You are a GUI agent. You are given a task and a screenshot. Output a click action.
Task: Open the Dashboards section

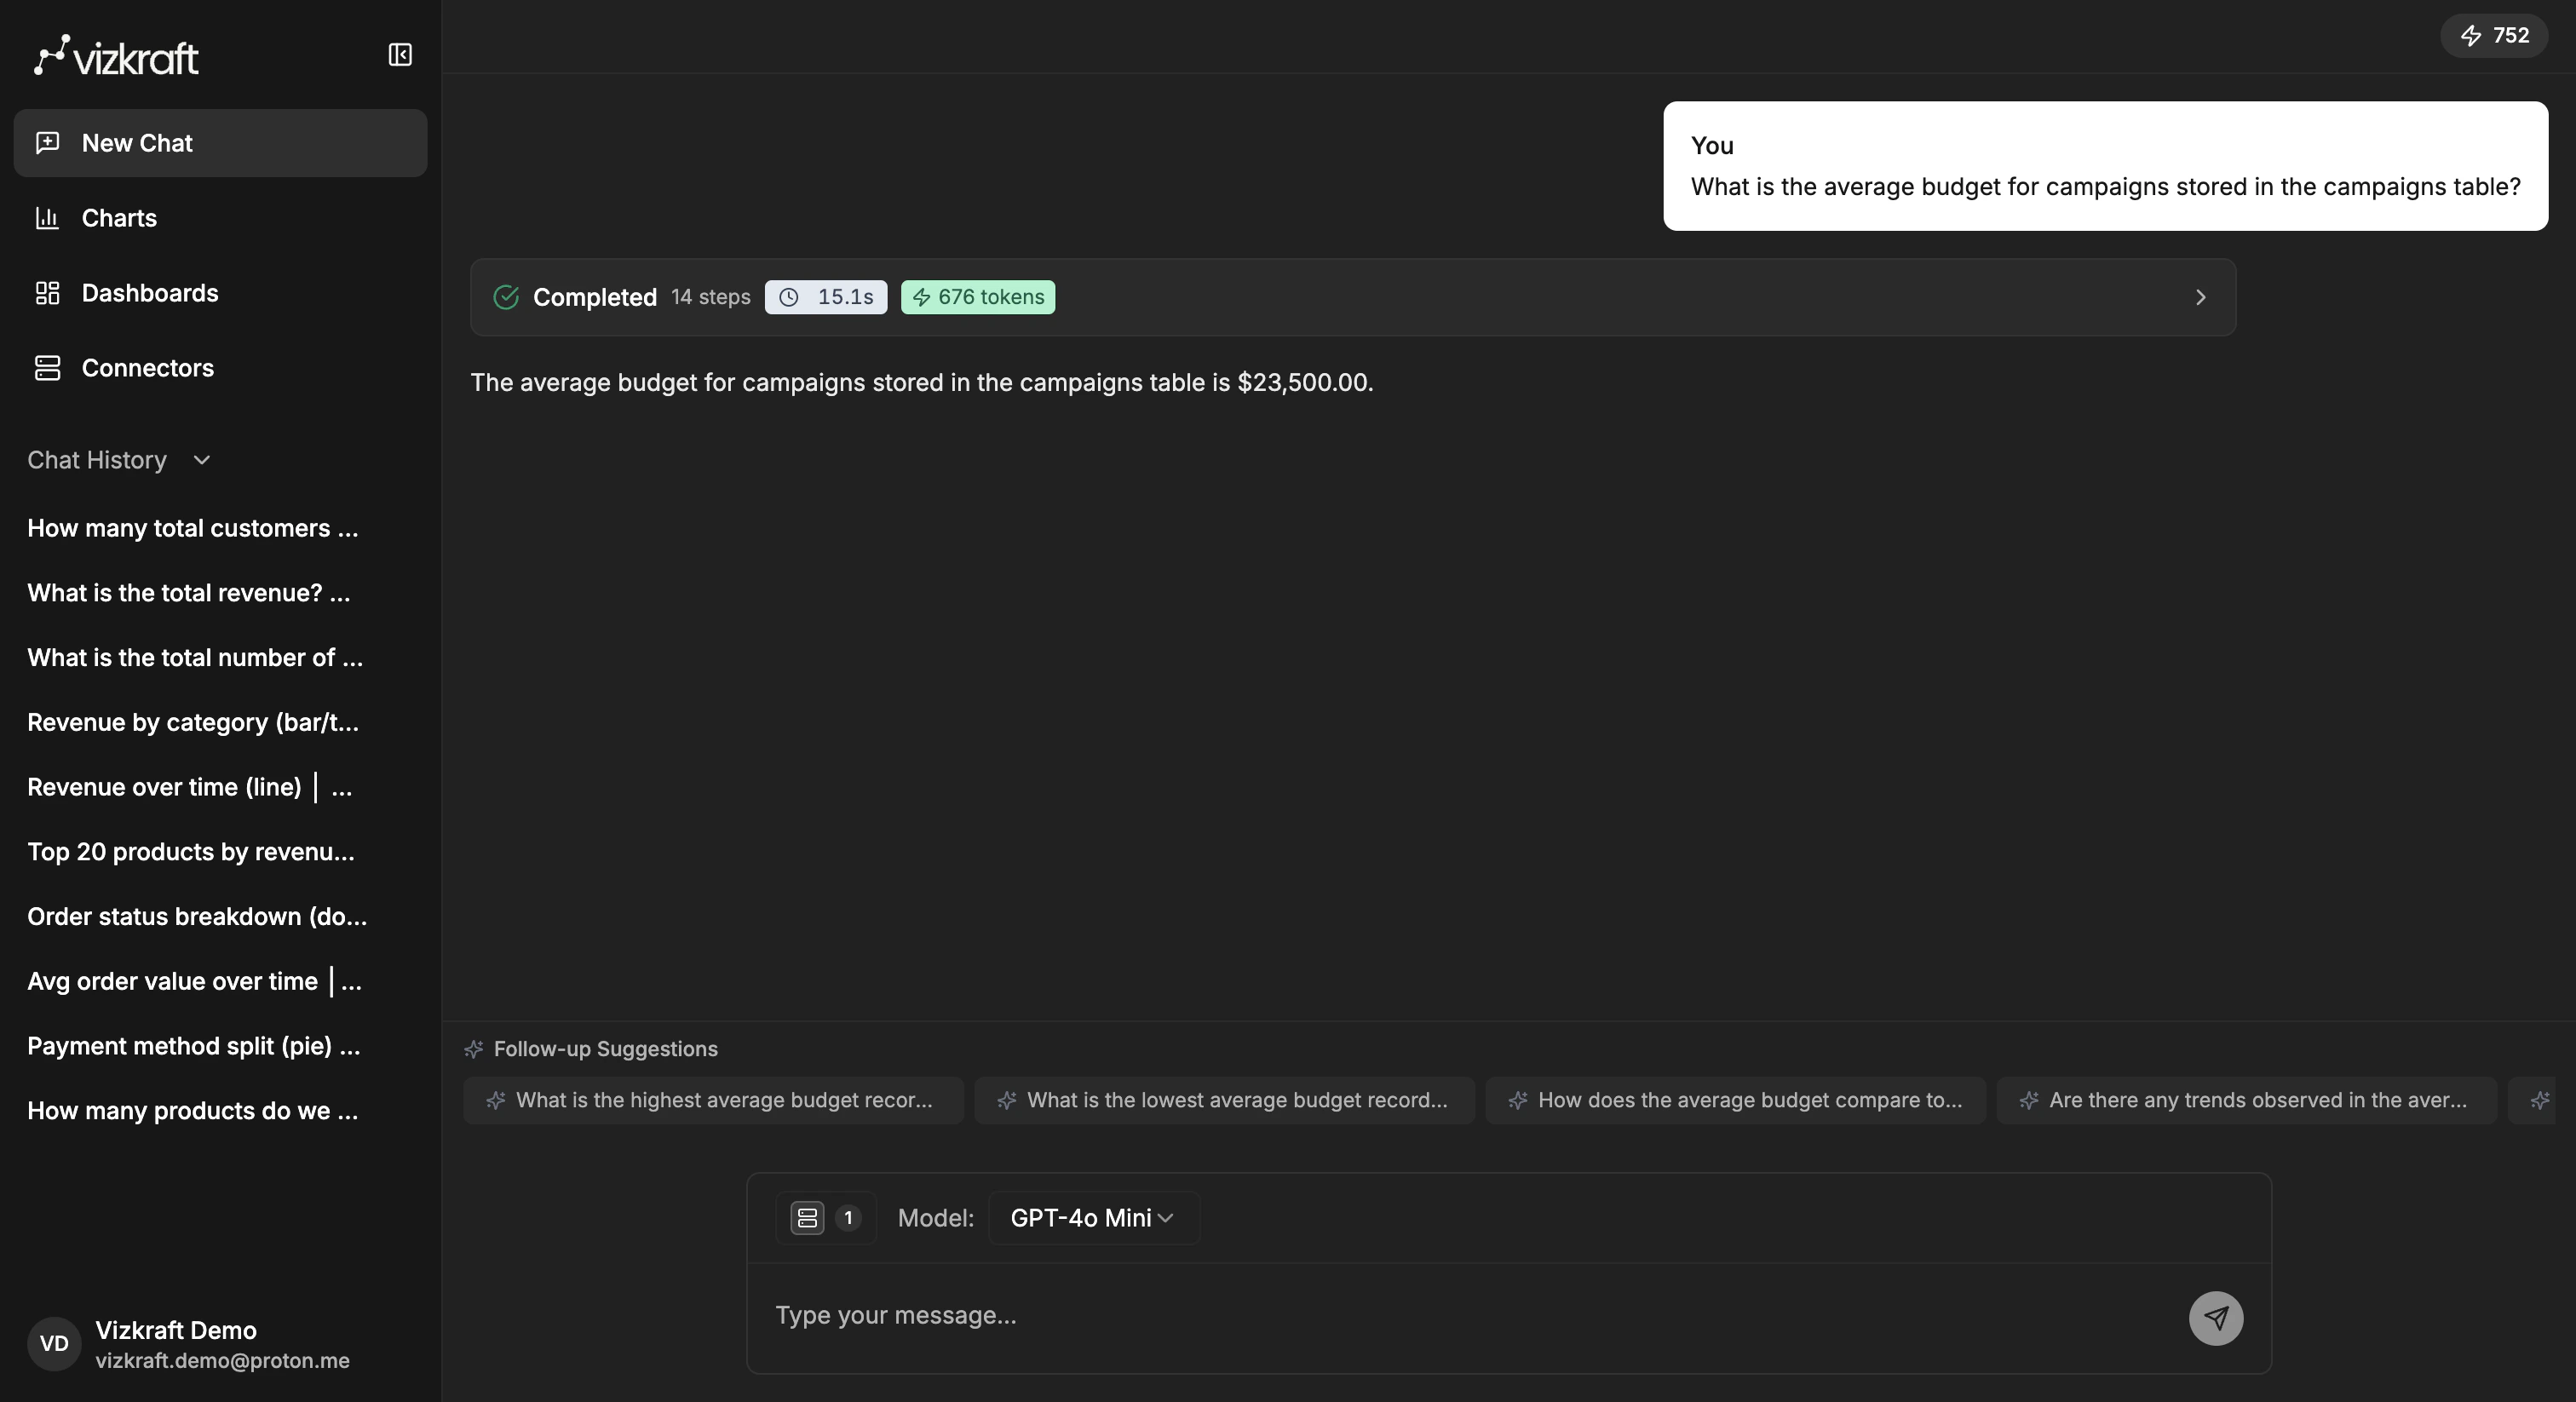[x=151, y=292]
